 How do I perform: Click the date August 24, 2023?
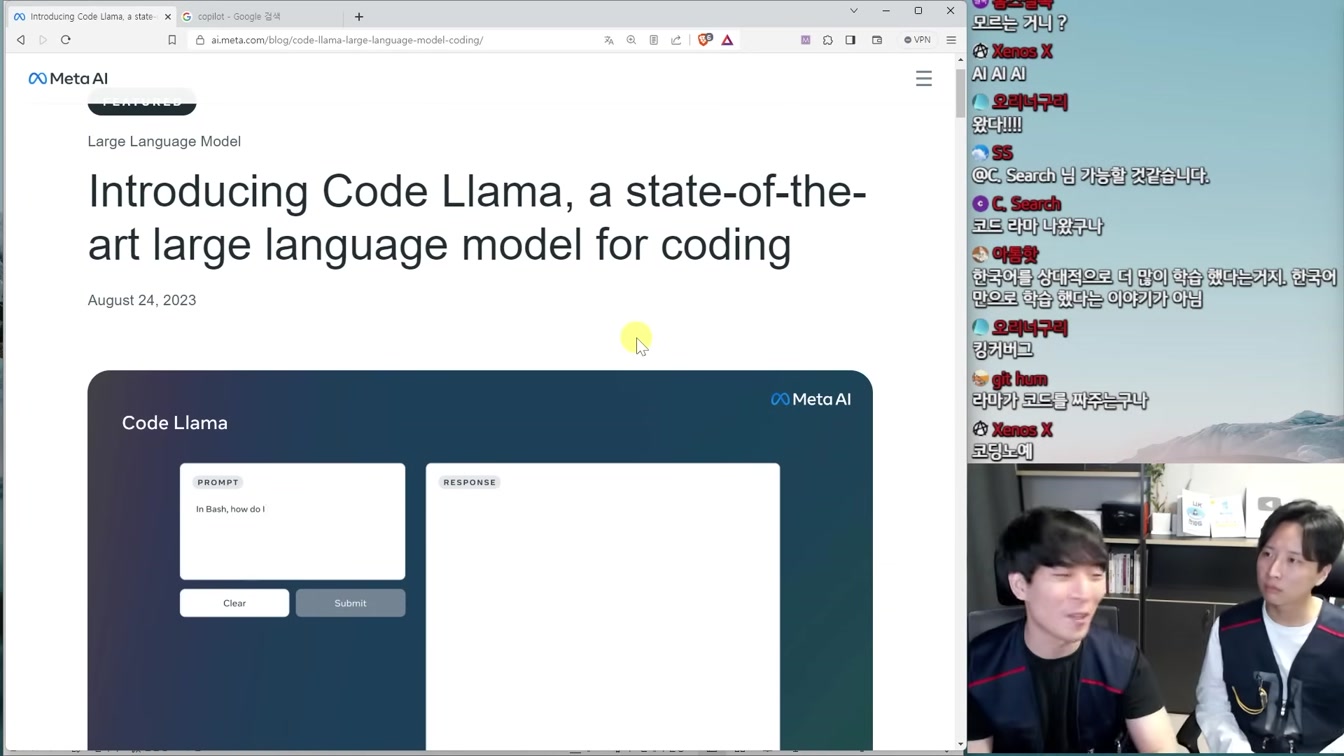pos(142,300)
